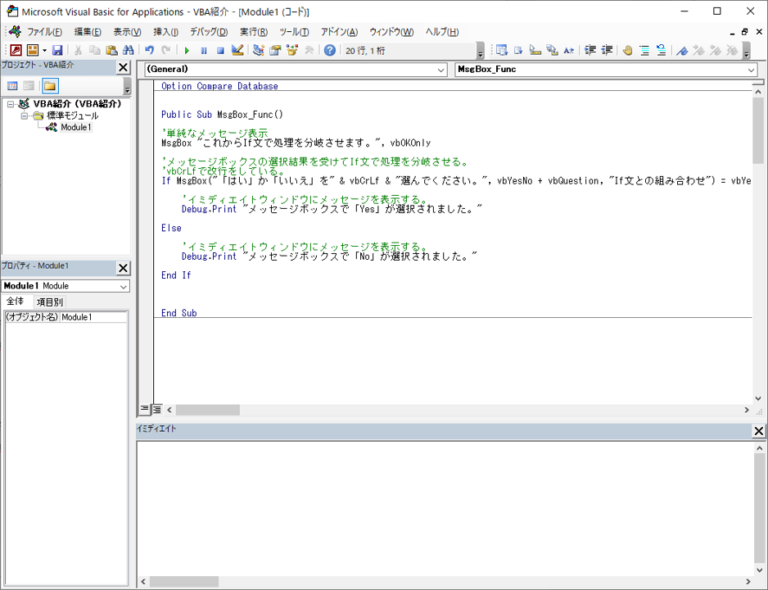Click the Reset (stop) toolbar icon

(x=220, y=50)
